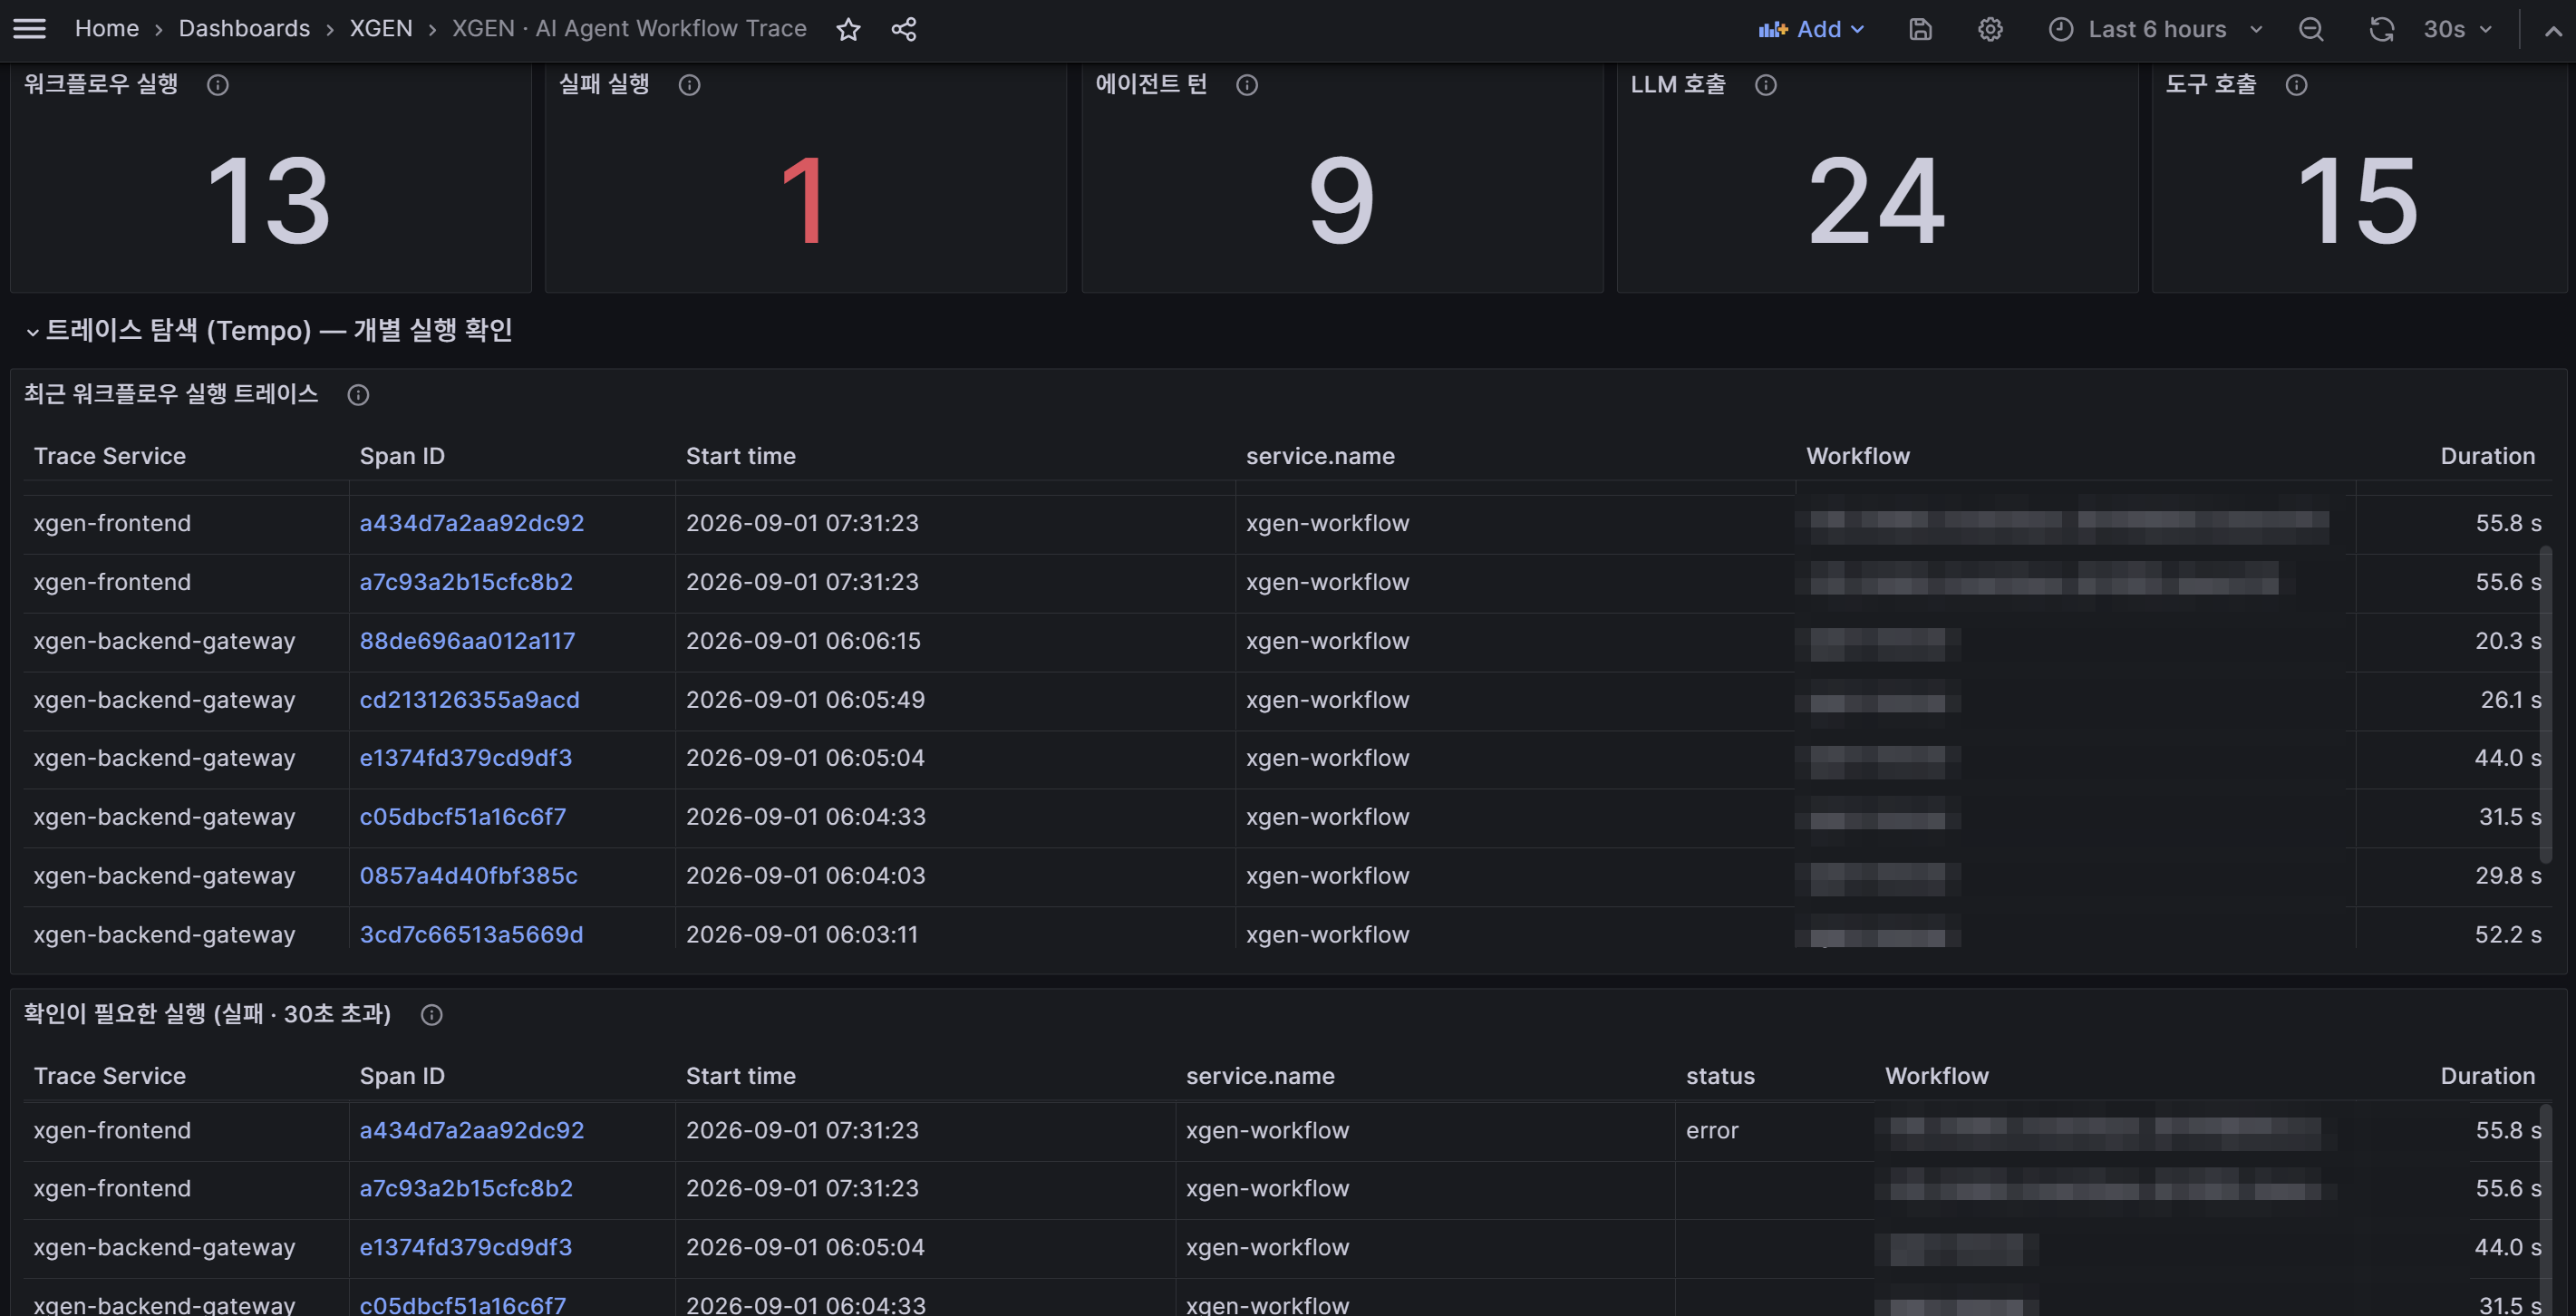This screenshot has height=1316, width=2576.
Task: Sort attention table by status header
Action: [x=1720, y=1076]
